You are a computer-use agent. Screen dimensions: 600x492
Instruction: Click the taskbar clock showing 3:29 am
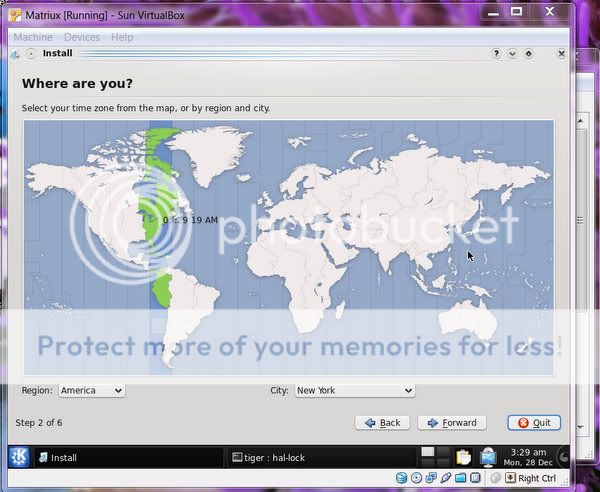click(x=528, y=457)
